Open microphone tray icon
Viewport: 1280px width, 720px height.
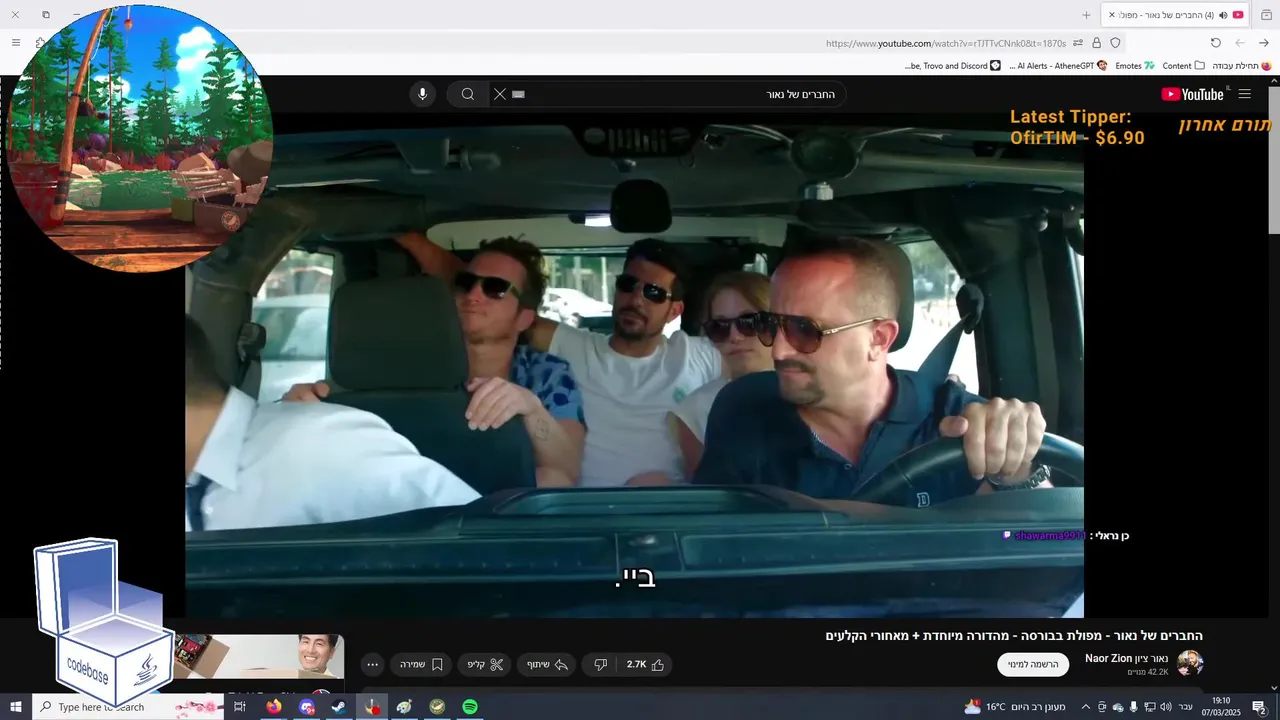[1134, 707]
